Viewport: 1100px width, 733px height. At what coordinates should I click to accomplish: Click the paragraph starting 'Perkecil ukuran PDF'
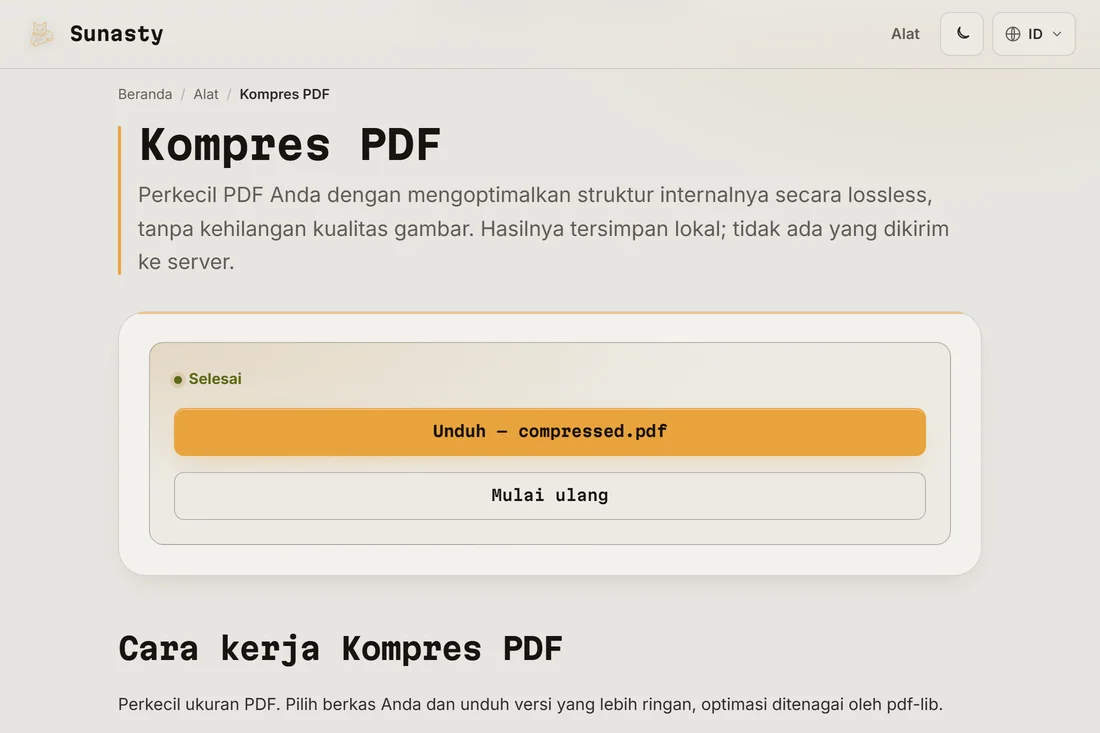pos(530,704)
